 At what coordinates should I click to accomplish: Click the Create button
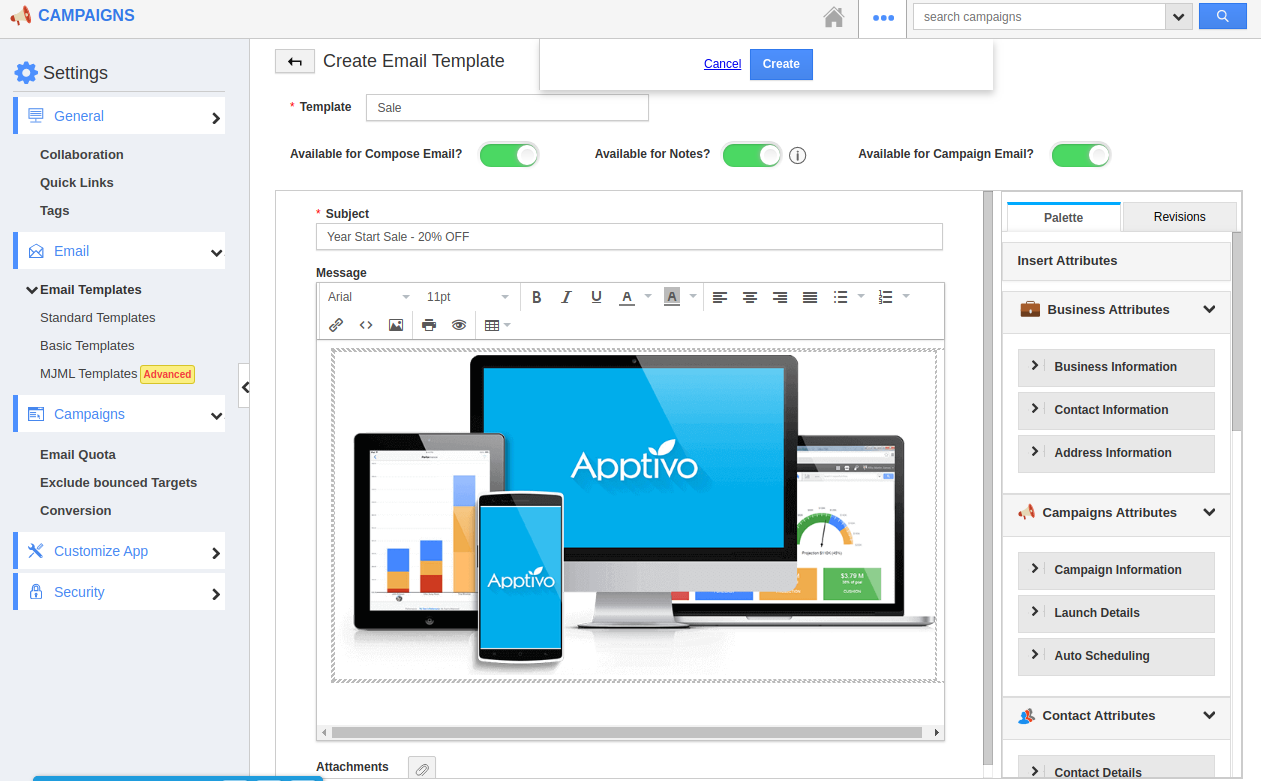[781, 64]
